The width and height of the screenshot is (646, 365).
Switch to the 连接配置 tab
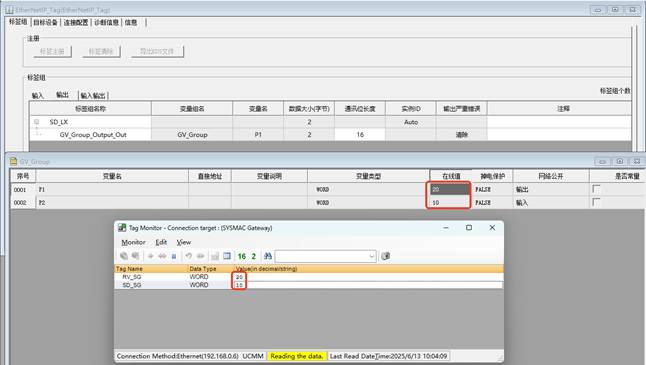76,22
